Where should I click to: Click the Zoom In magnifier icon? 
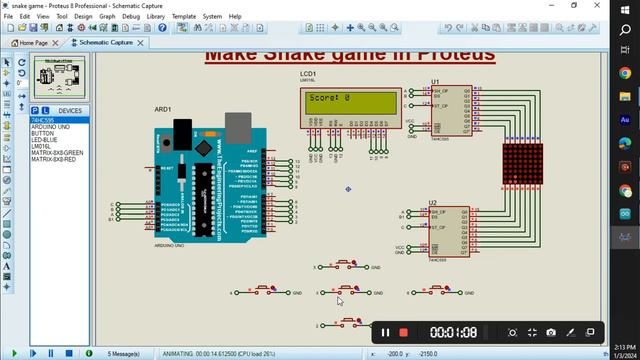click(362, 28)
